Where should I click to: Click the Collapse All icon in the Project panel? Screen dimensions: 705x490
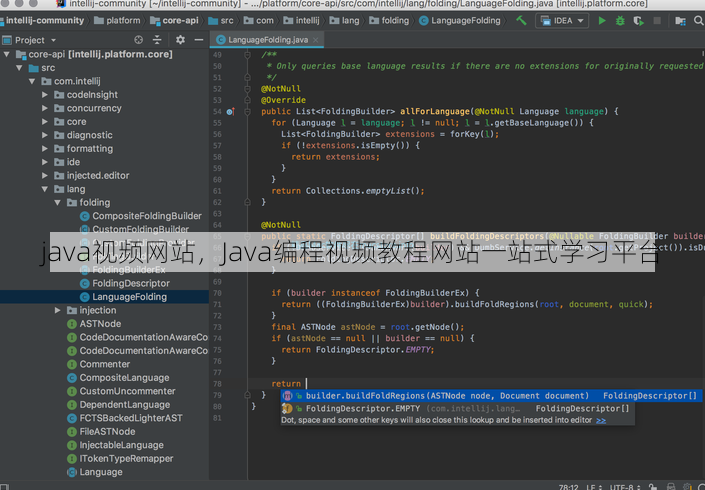[x=157, y=40]
